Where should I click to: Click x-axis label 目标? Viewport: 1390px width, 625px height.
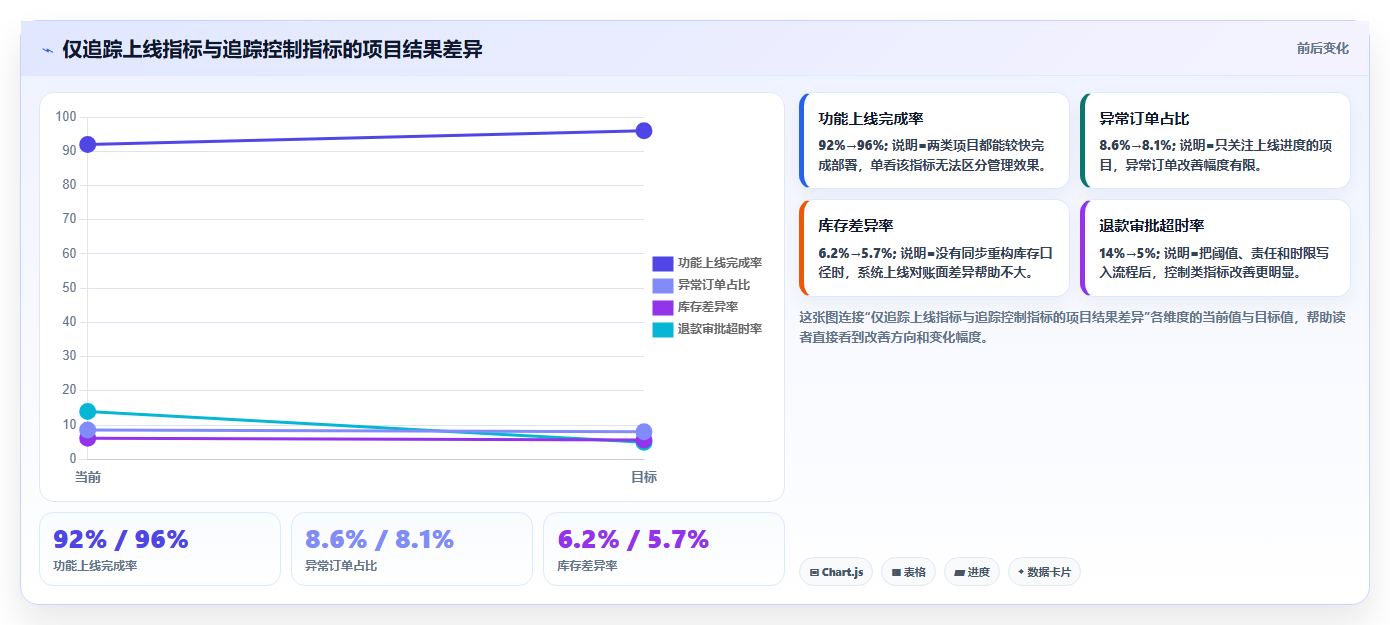point(644,477)
